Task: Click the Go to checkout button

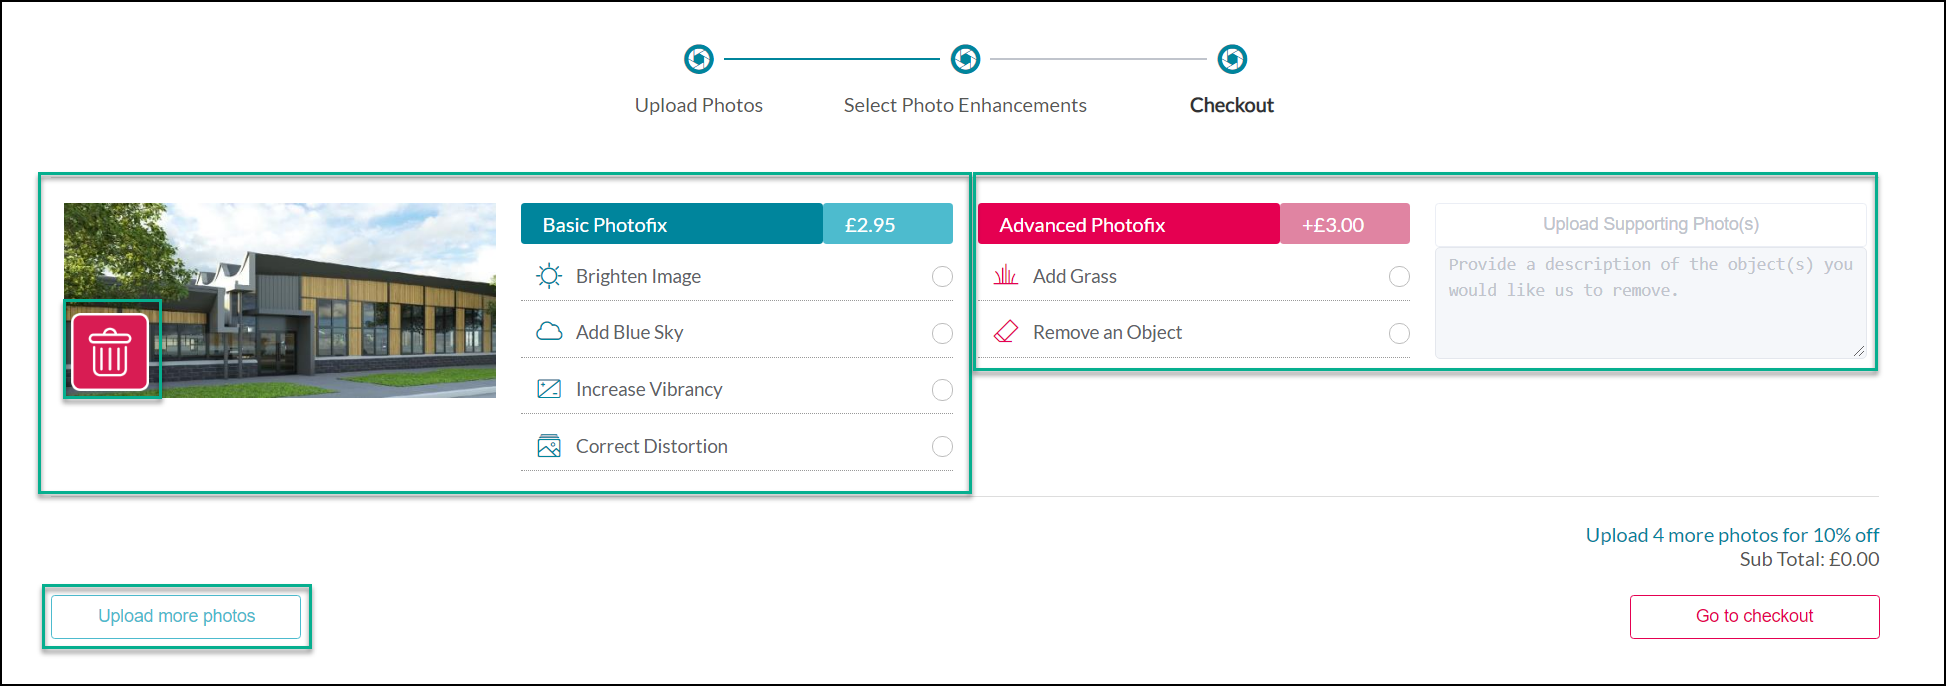Action: (x=1754, y=616)
